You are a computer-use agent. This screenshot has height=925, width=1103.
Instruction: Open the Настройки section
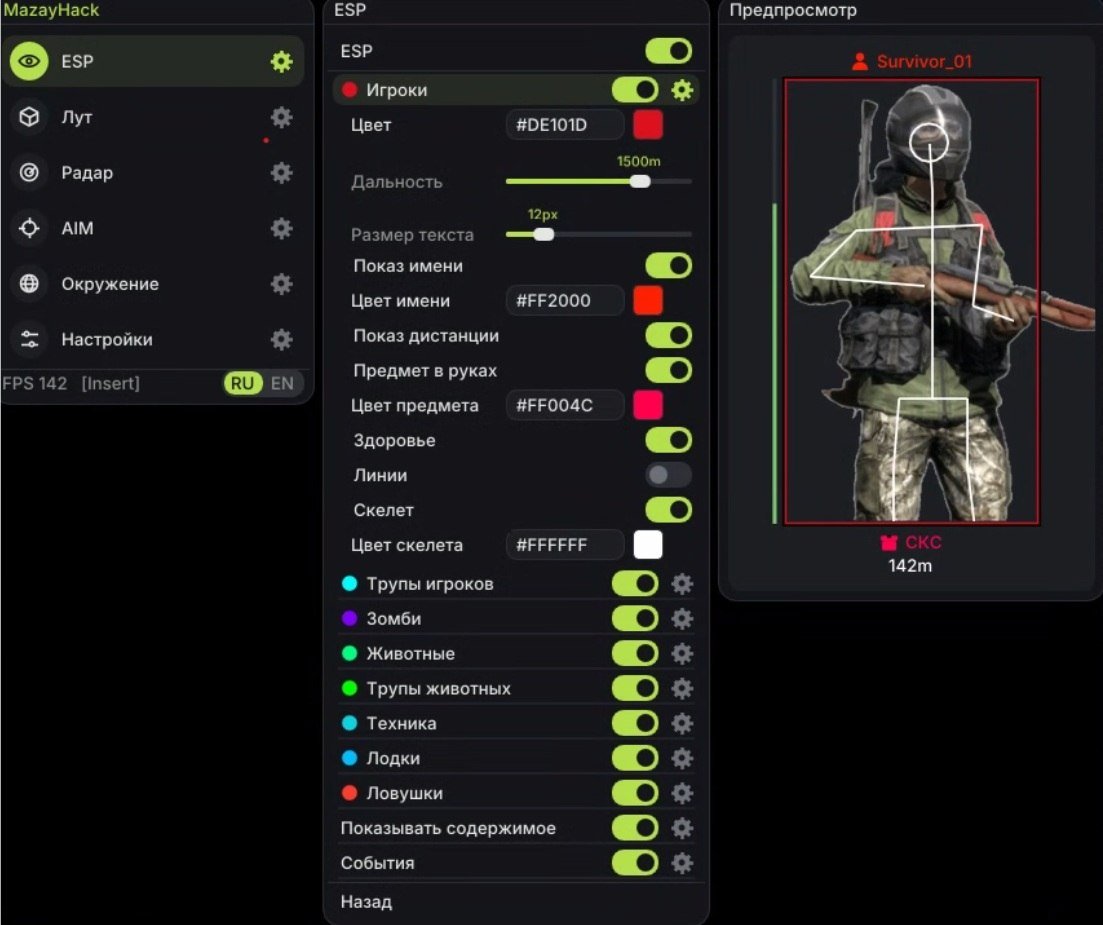pyautogui.click(x=153, y=339)
